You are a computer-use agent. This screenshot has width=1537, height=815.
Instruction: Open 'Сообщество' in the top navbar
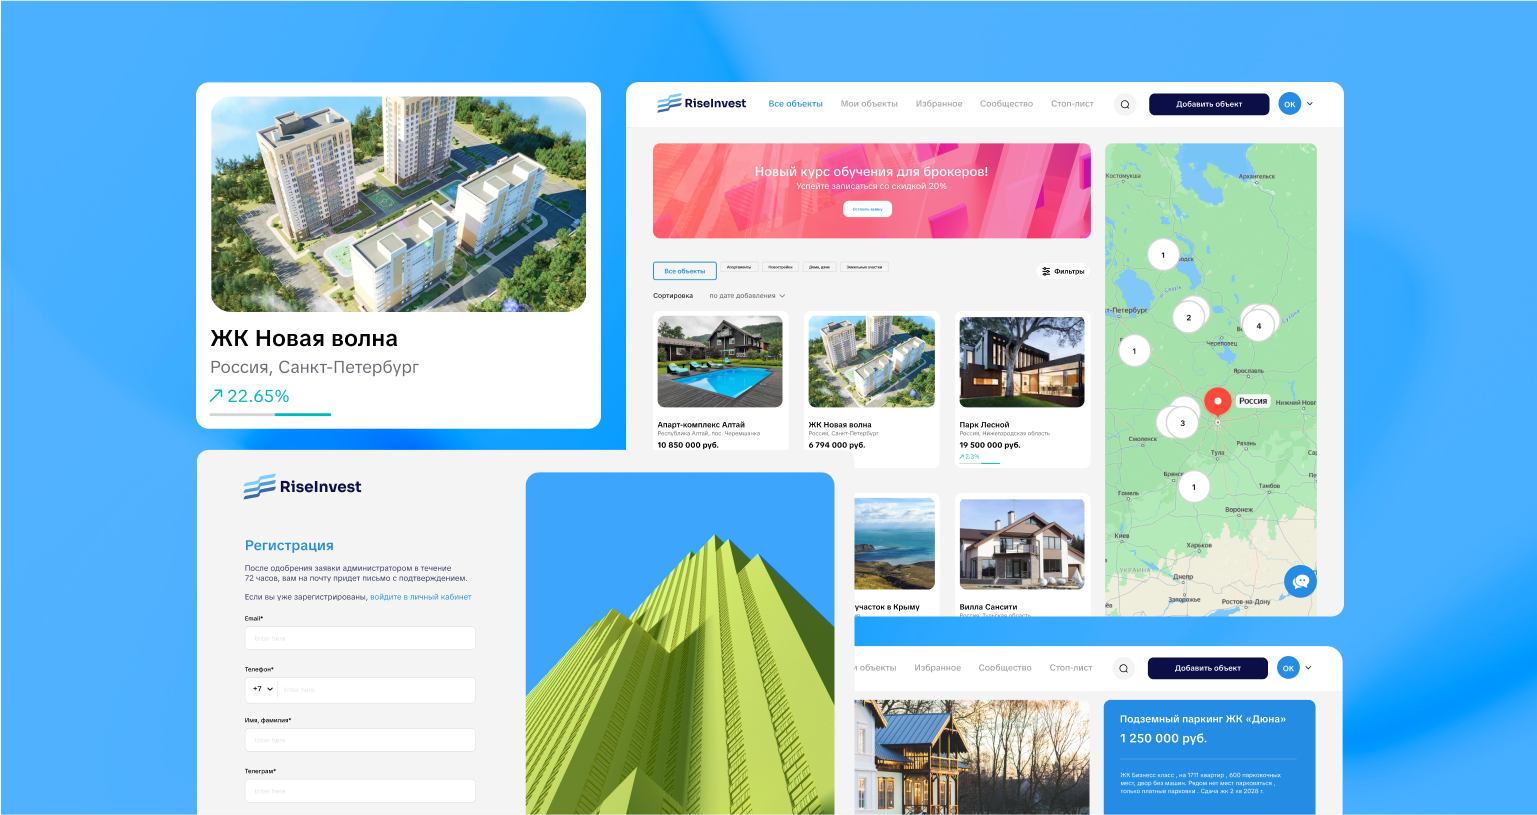pos(1006,104)
